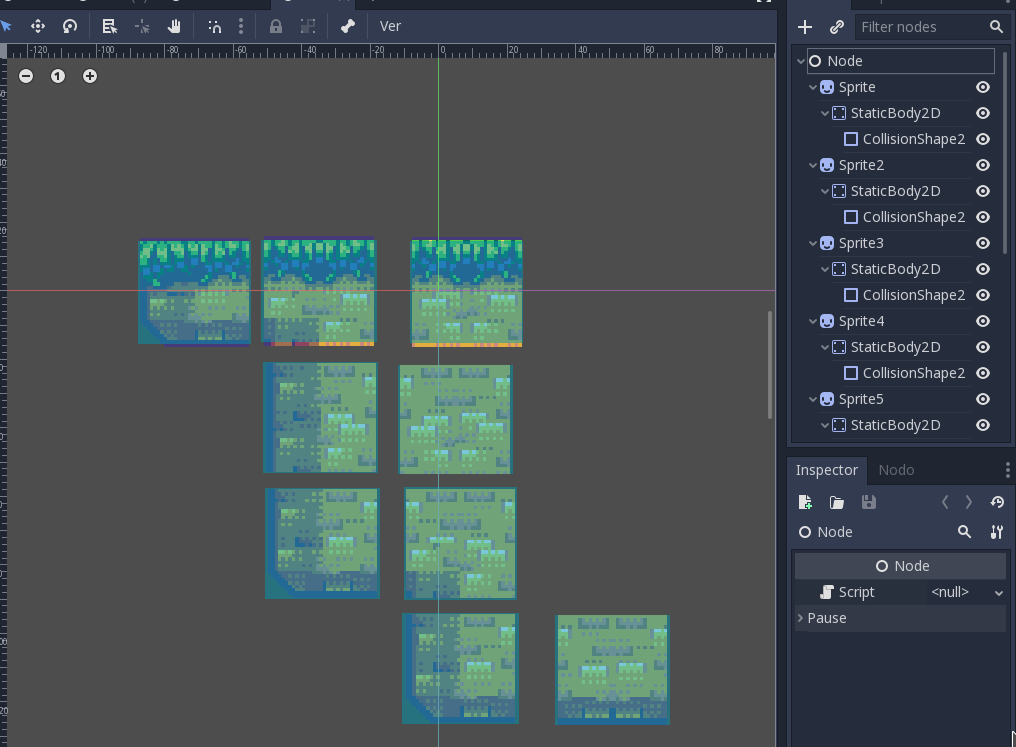
Task: Open snapping options via three-dots icon
Action: tap(241, 26)
